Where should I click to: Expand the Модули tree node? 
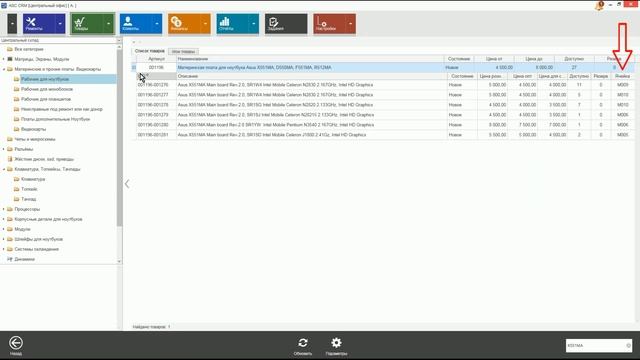point(4,229)
